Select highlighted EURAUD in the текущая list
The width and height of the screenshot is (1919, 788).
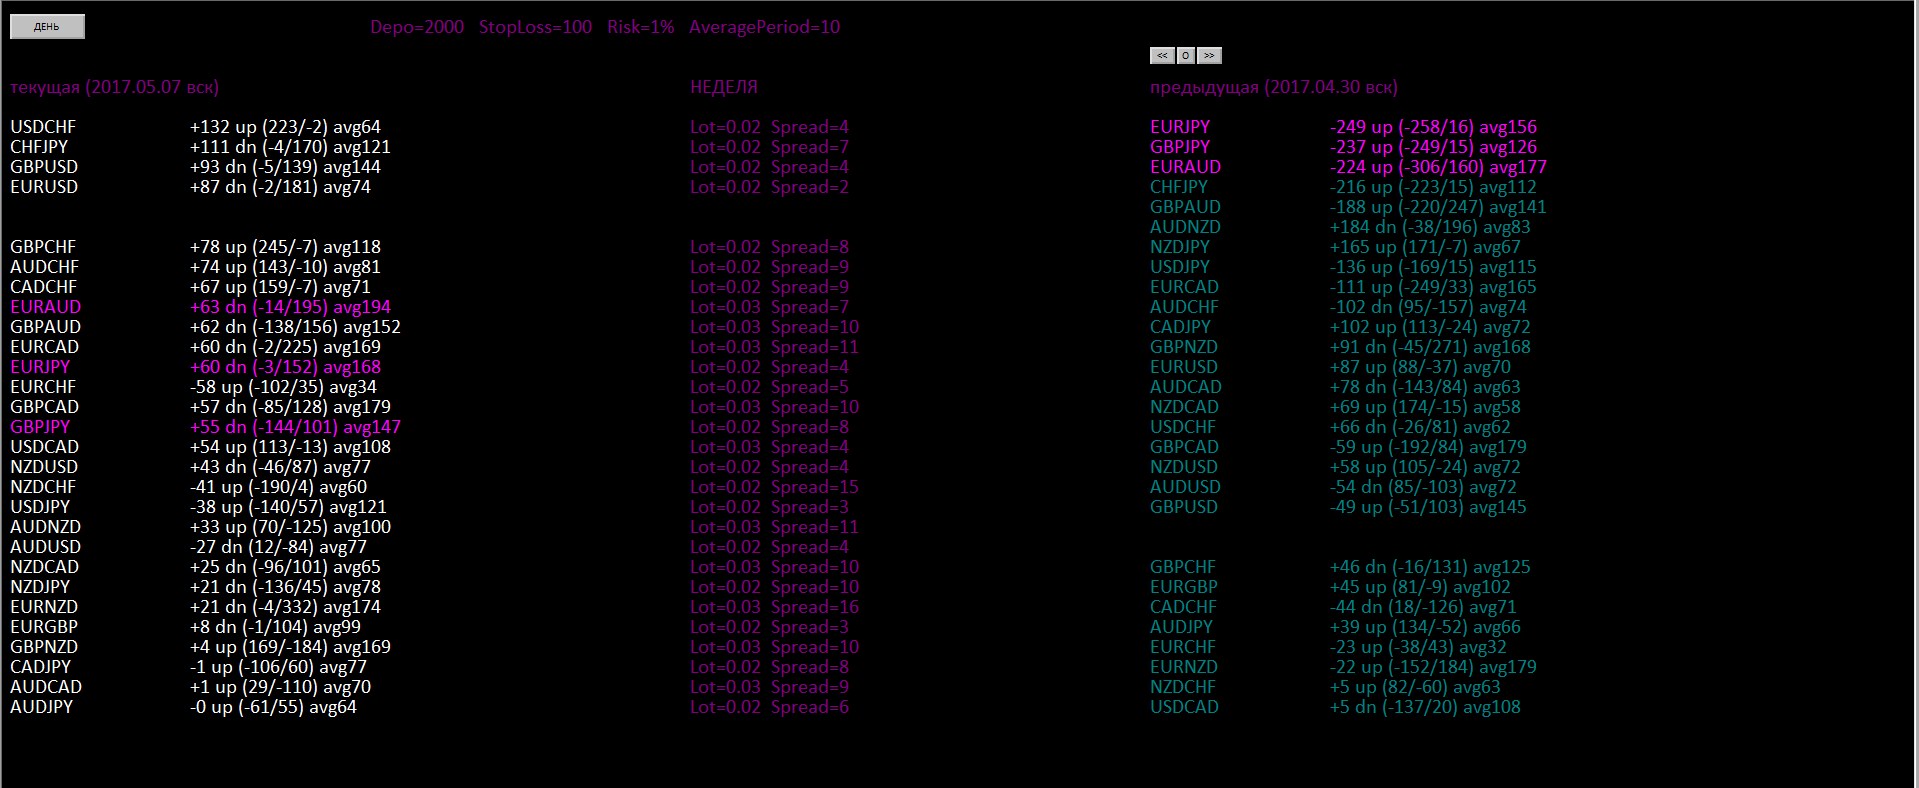coord(46,307)
